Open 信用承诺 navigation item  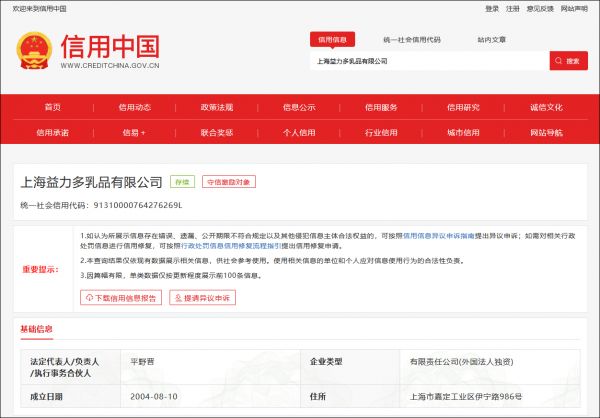pyautogui.click(x=52, y=132)
